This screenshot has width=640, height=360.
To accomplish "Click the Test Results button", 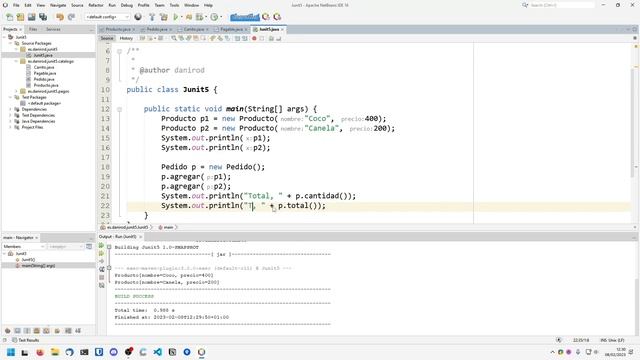I will [26, 340].
